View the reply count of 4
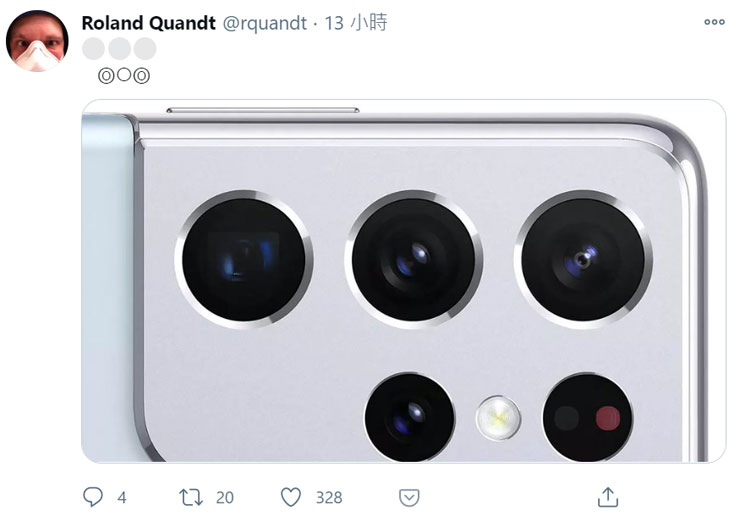This screenshot has height=516, width=740. (x=122, y=498)
